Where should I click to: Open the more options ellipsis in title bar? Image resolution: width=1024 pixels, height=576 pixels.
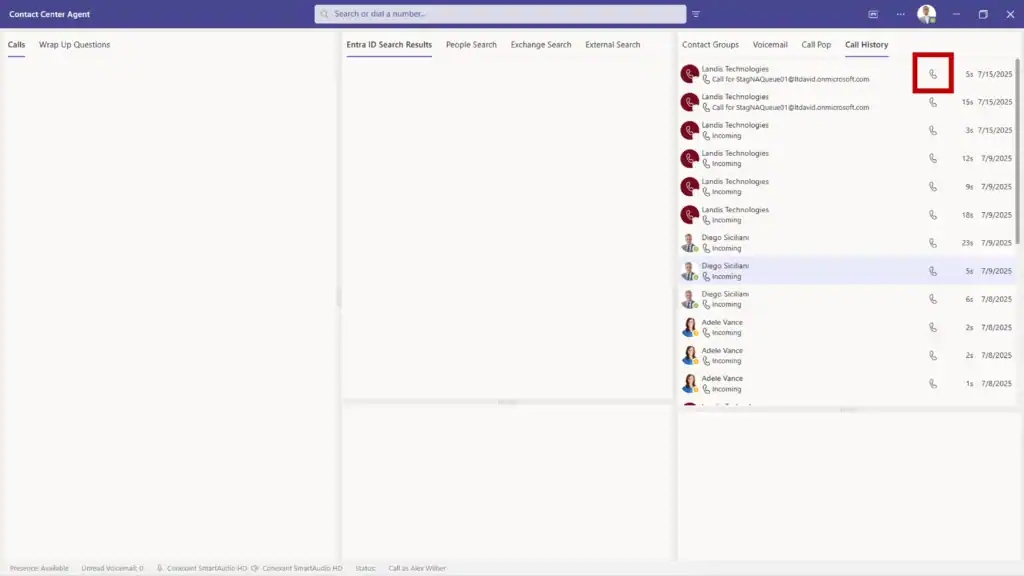point(899,14)
